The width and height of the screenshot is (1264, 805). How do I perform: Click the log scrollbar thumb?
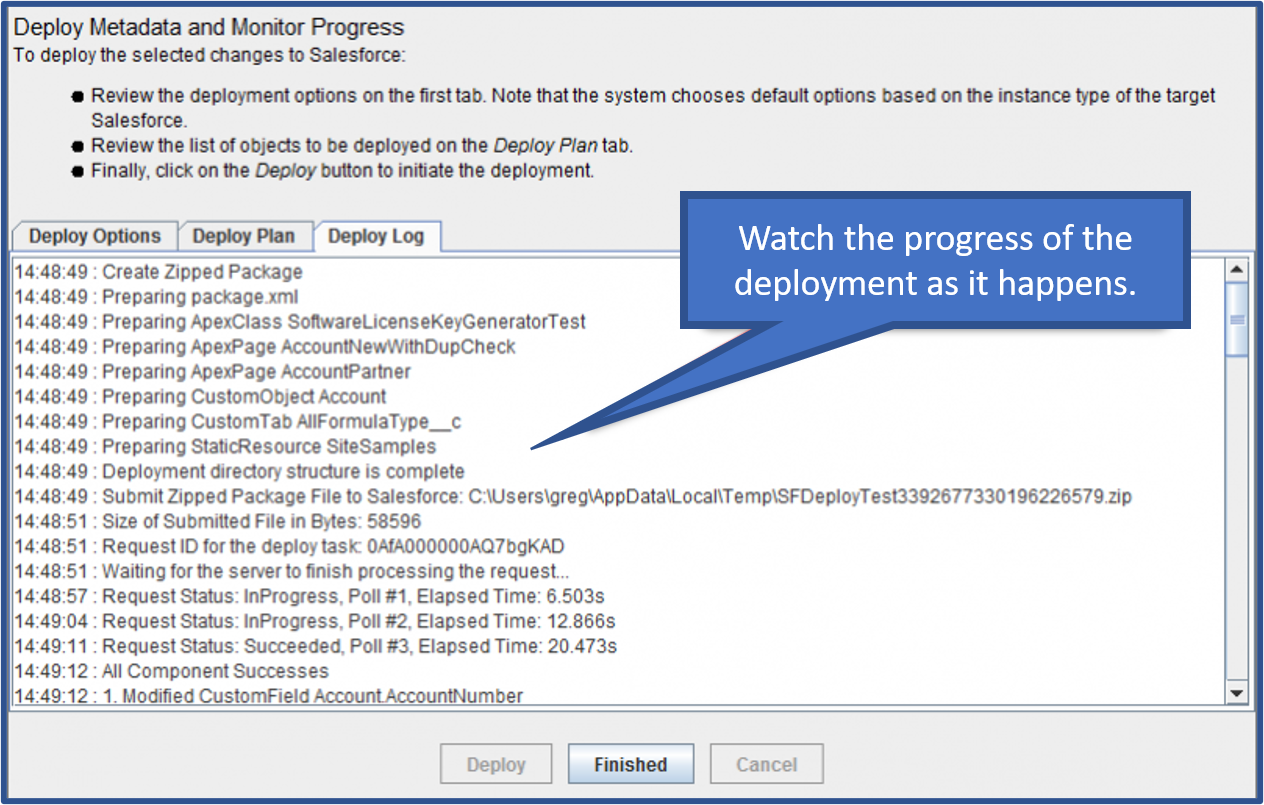(x=1237, y=319)
